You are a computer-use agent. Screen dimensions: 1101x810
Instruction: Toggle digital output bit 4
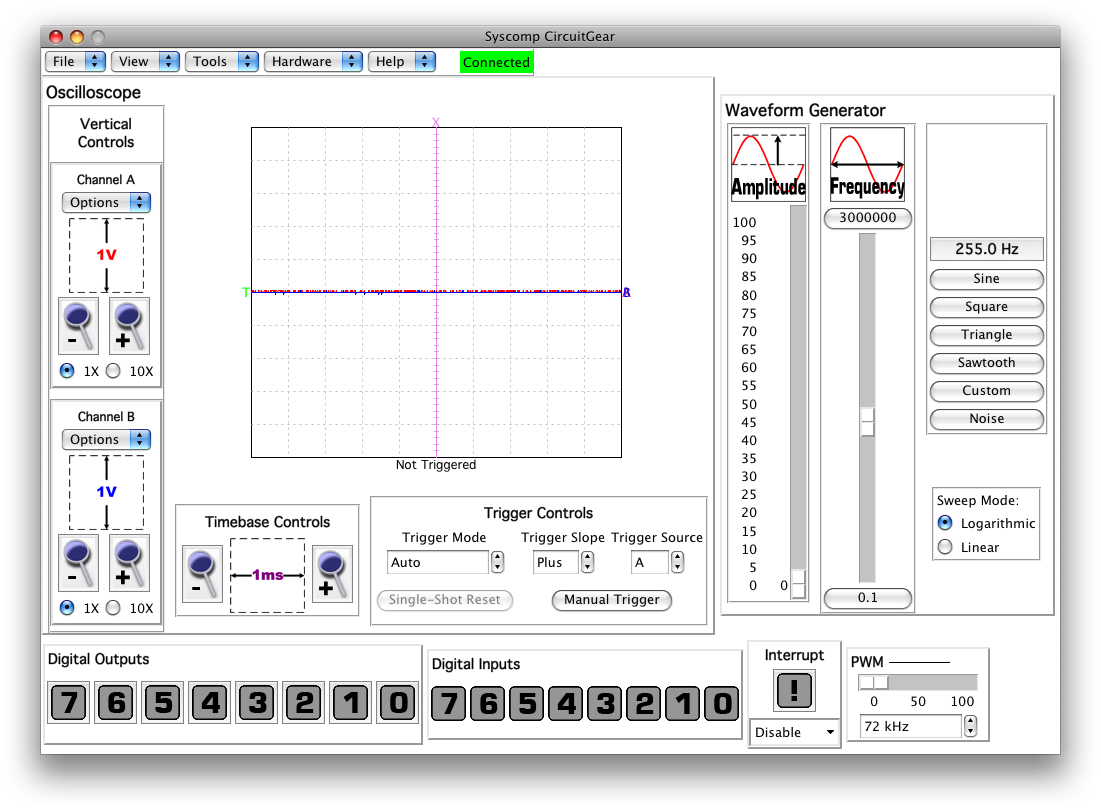tap(210, 702)
